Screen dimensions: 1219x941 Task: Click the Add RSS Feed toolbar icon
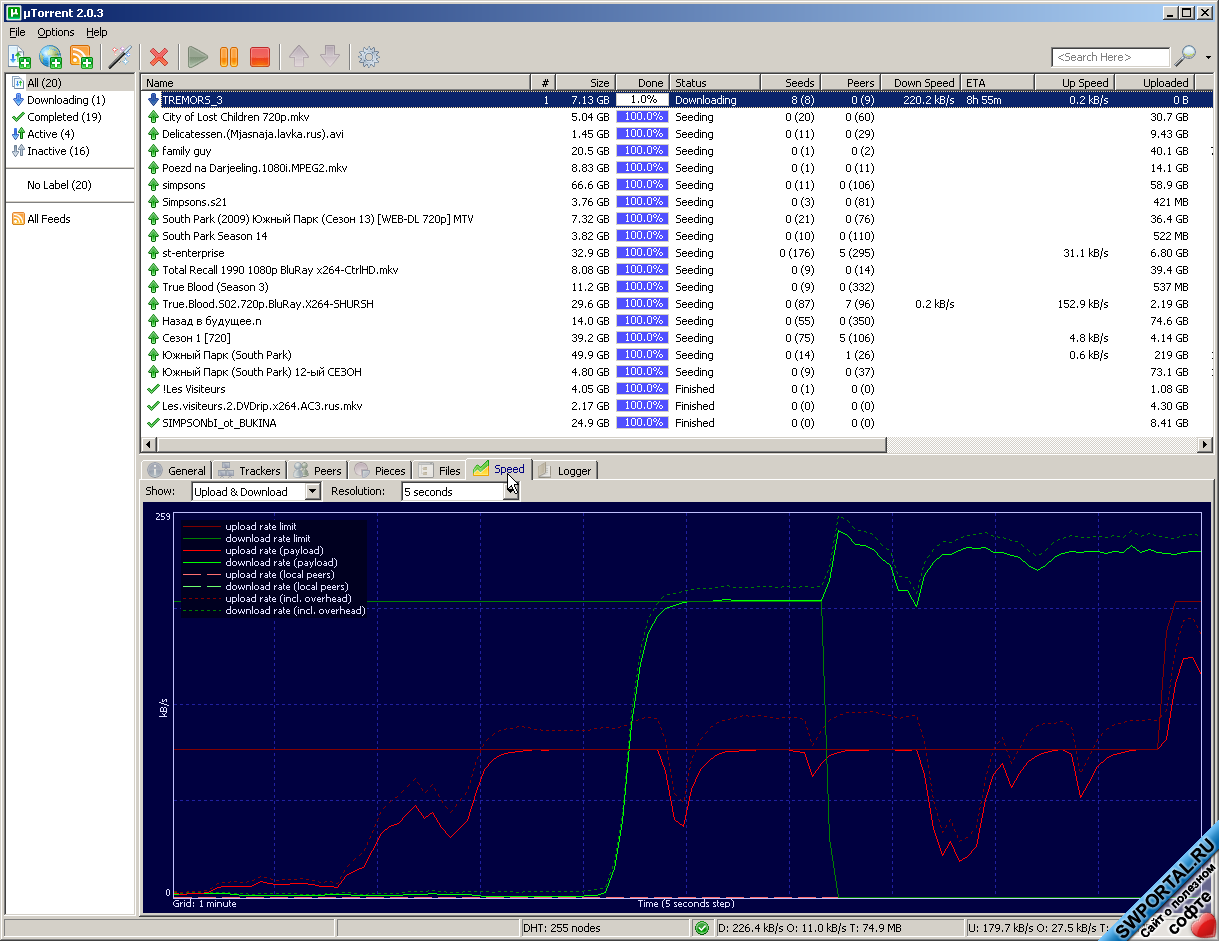[82, 57]
